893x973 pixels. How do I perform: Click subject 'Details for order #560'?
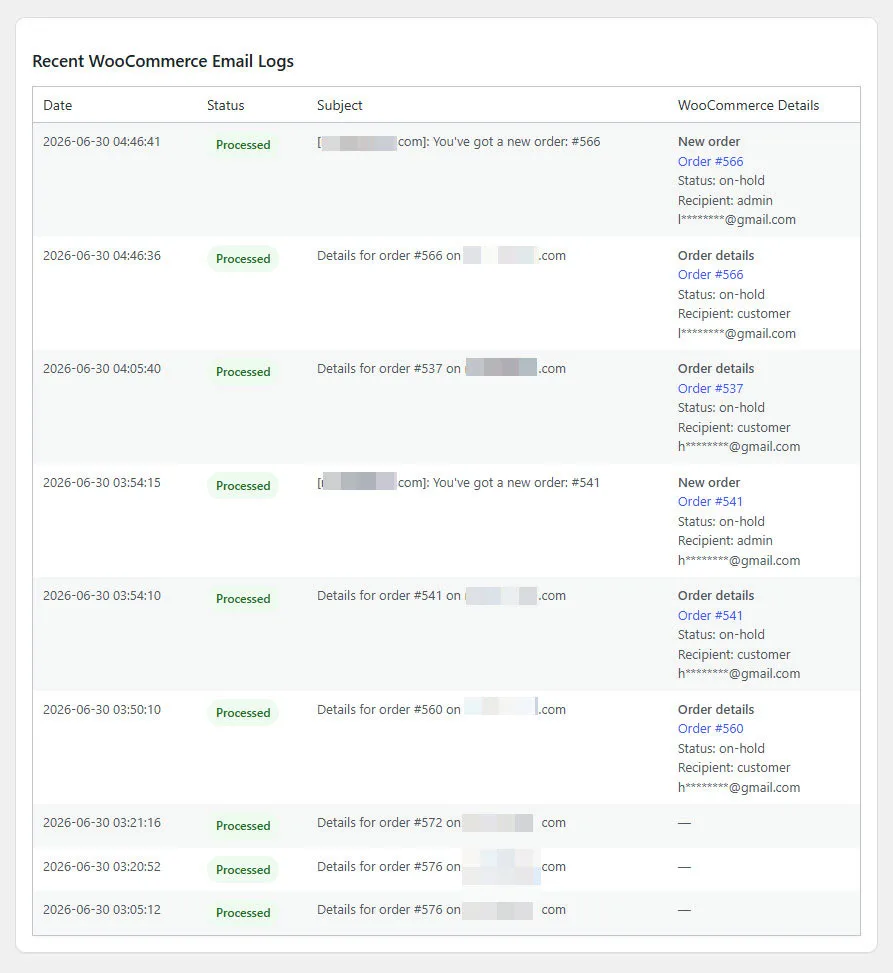click(x=380, y=709)
